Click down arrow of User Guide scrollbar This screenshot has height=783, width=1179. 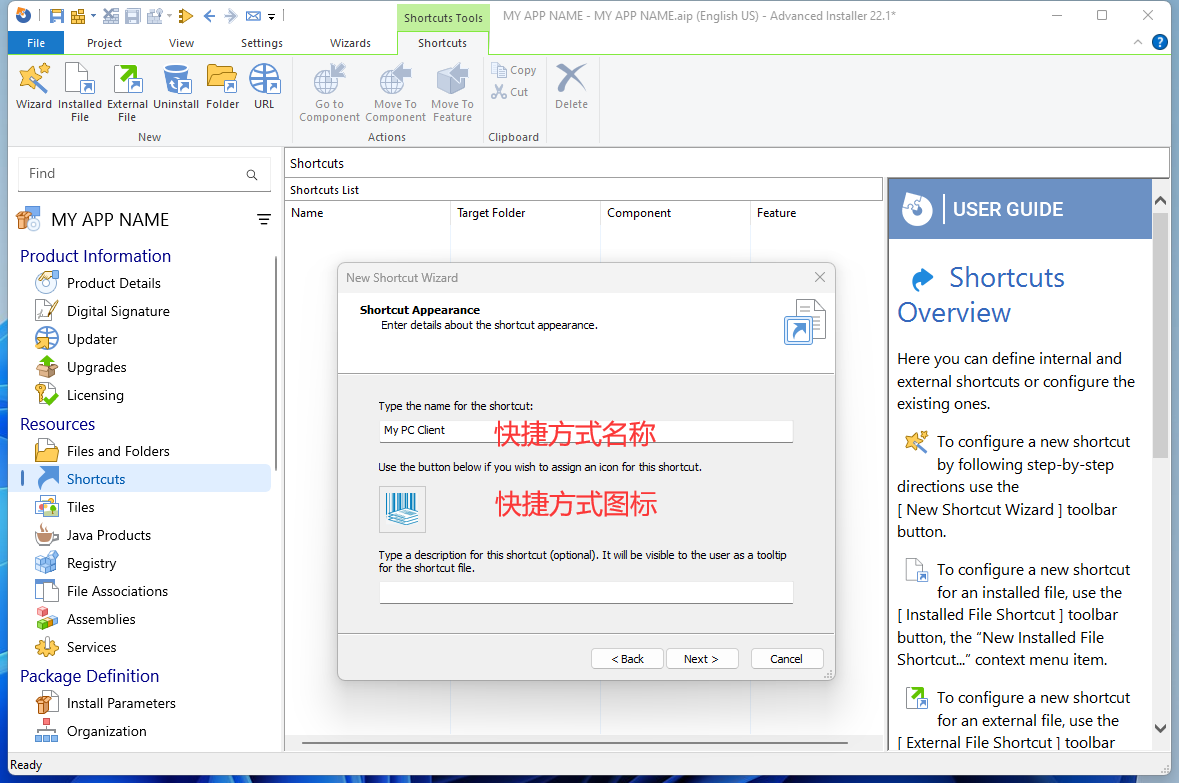click(x=1160, y=728)
